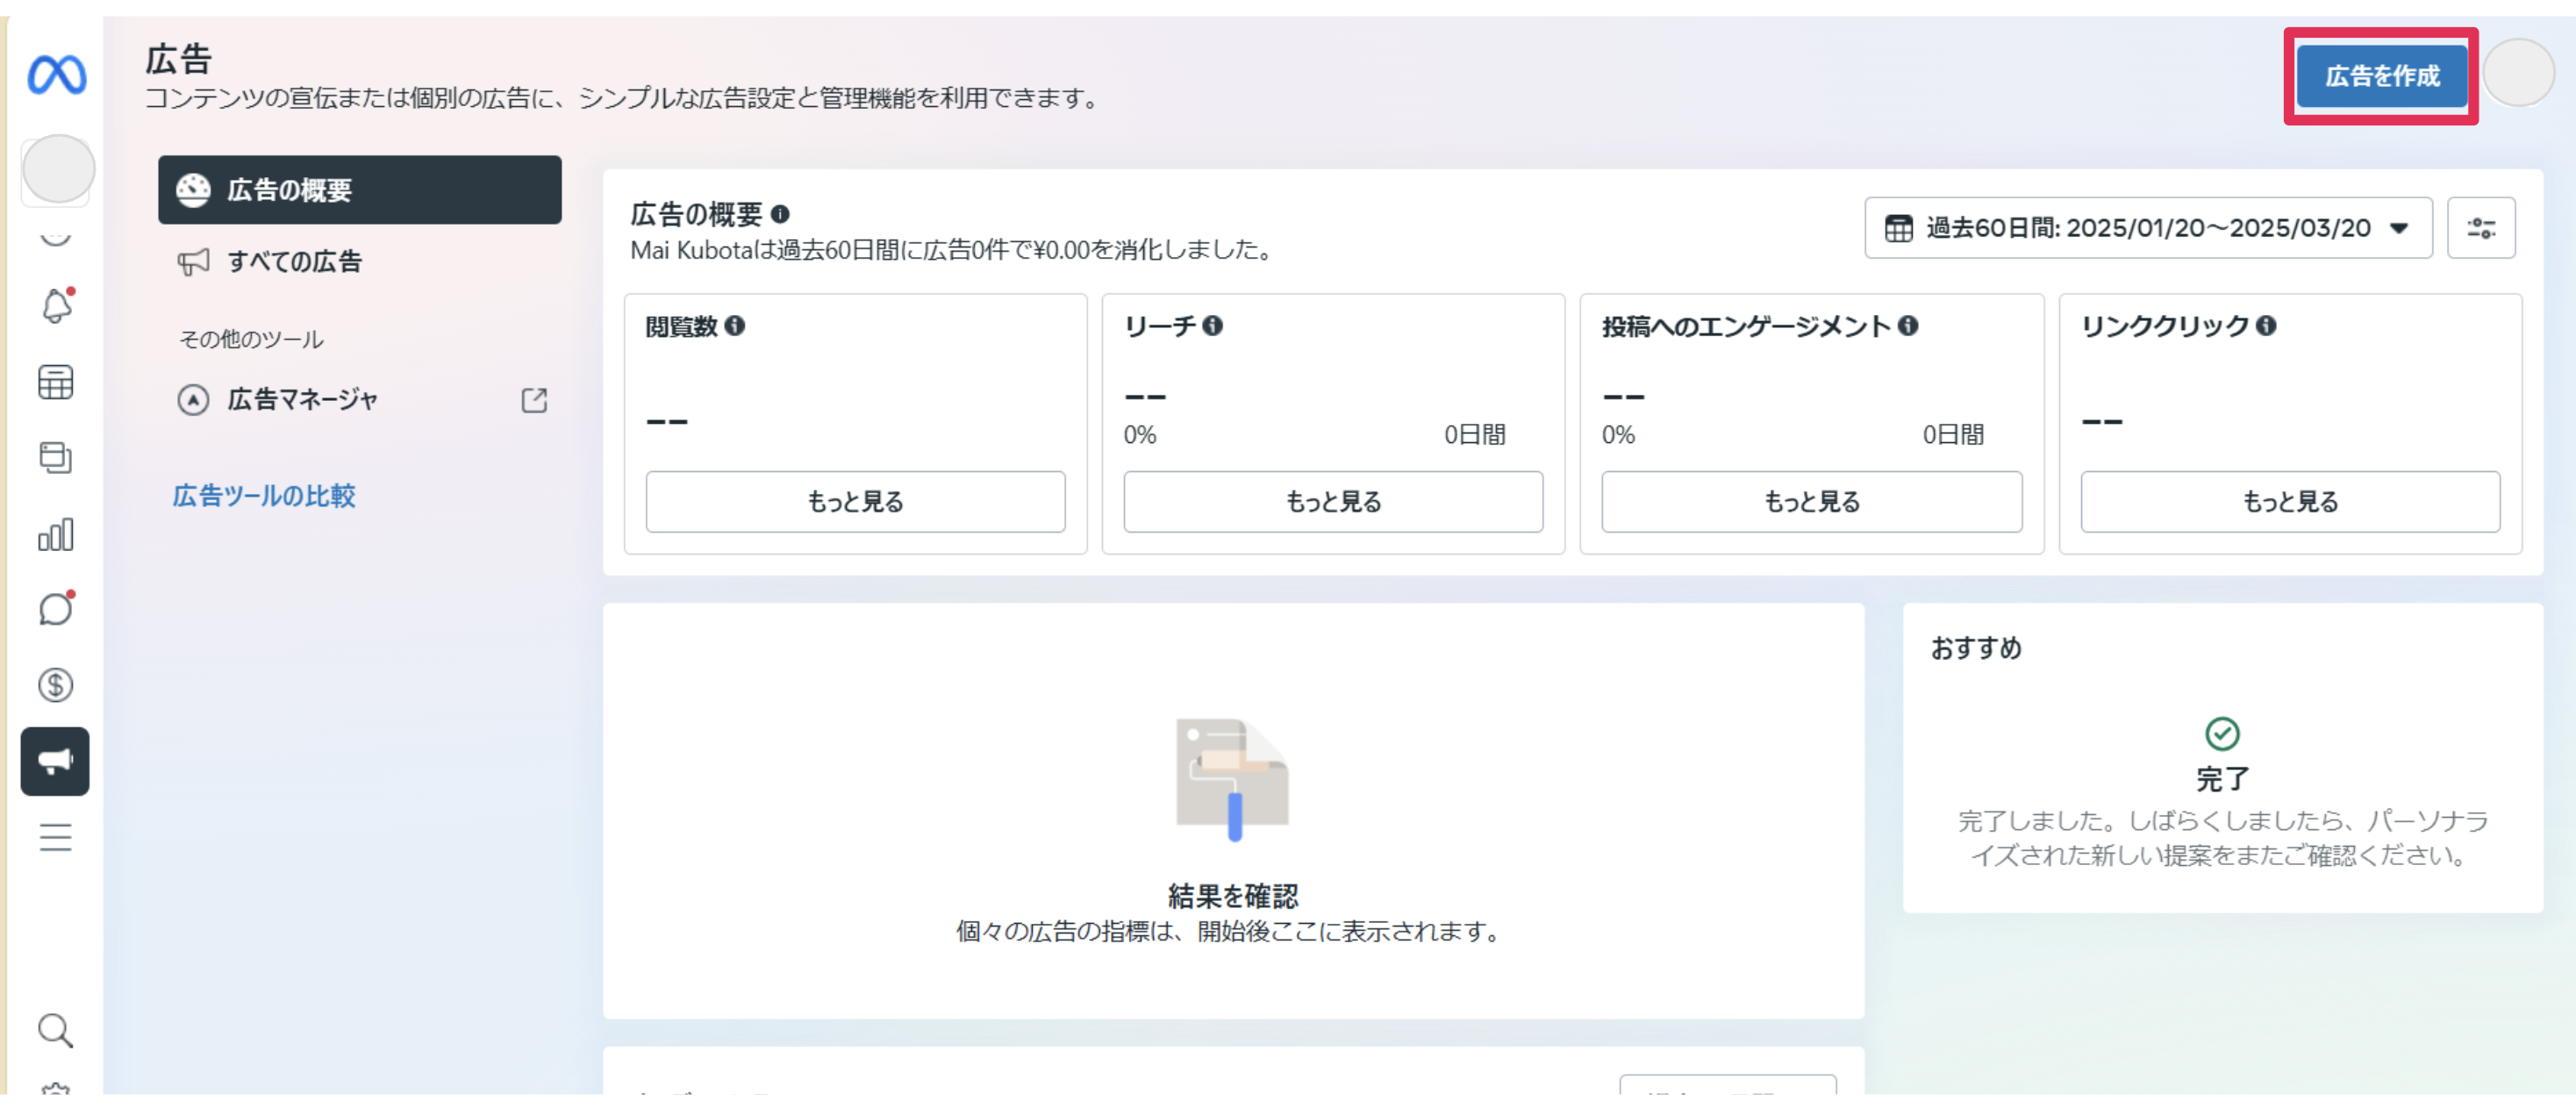
Task: Click the 0% value in 投稿へのエンゲージメント card
Action: point(1618,435)
